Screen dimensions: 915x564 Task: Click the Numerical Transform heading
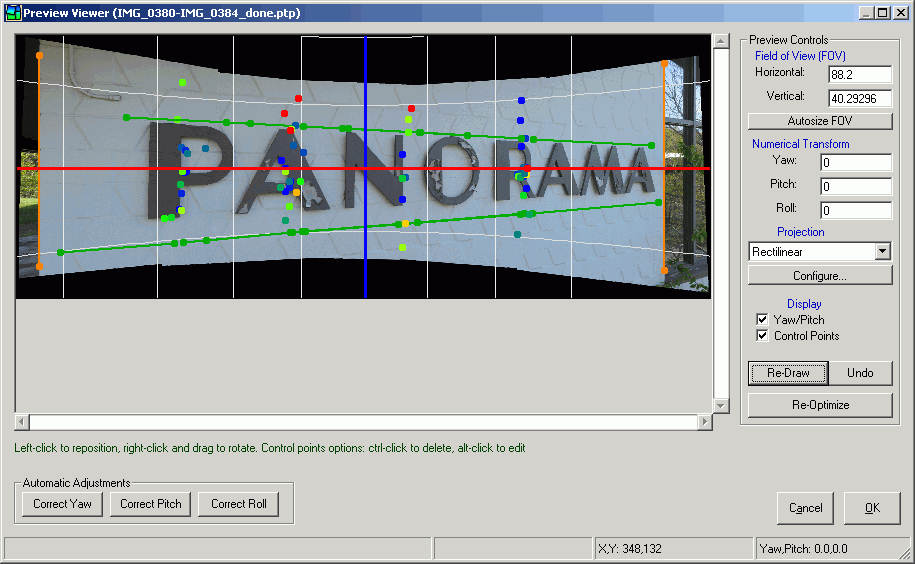coord(800,143)
